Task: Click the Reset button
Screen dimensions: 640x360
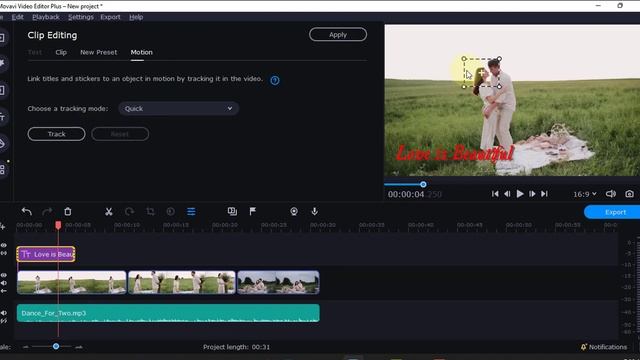Action: point(120,134)
